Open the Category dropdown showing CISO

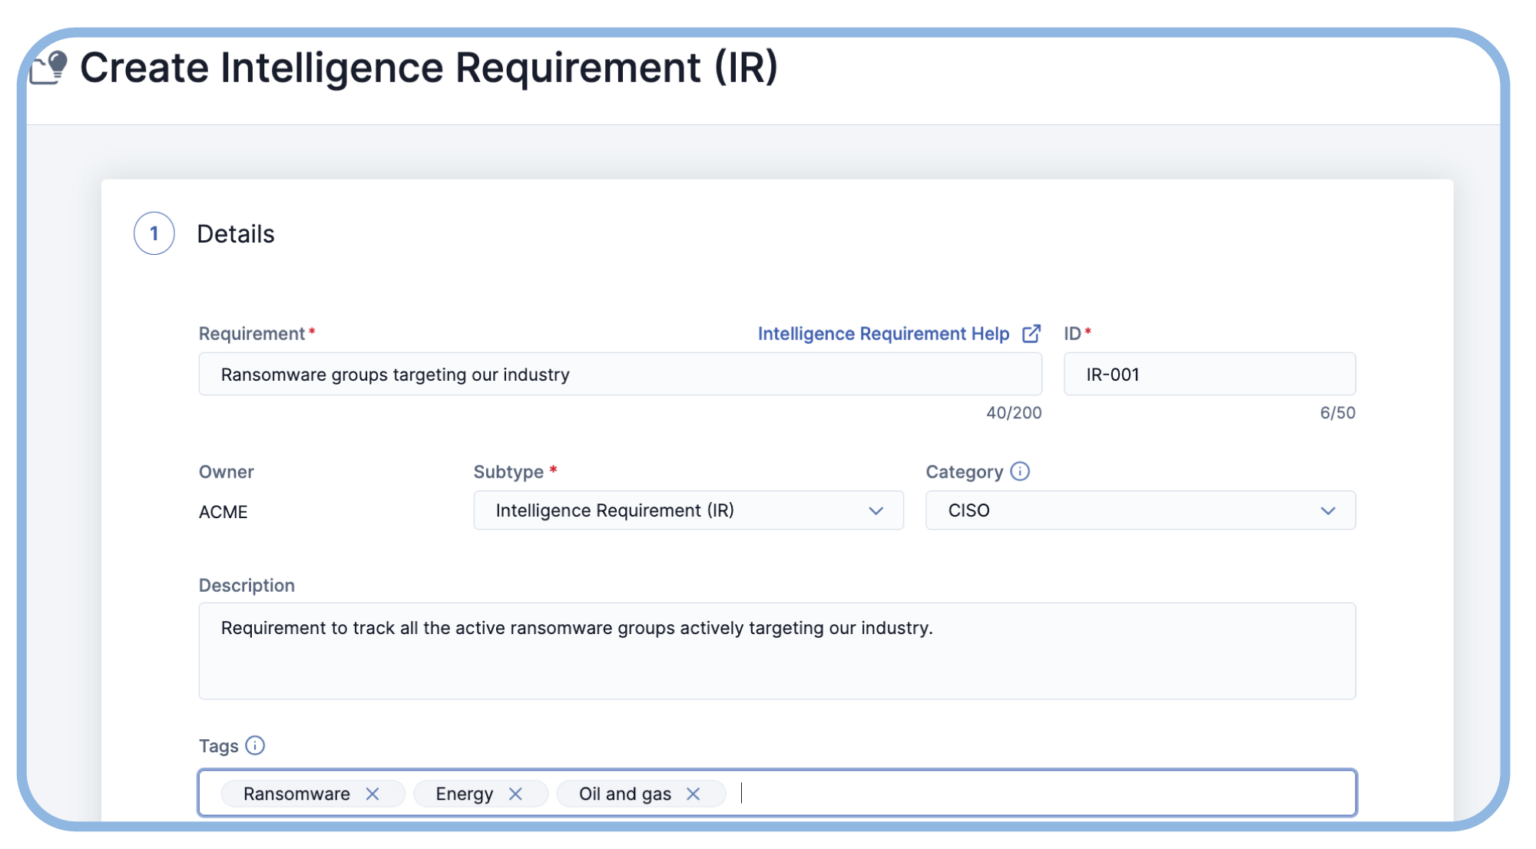1140,510
